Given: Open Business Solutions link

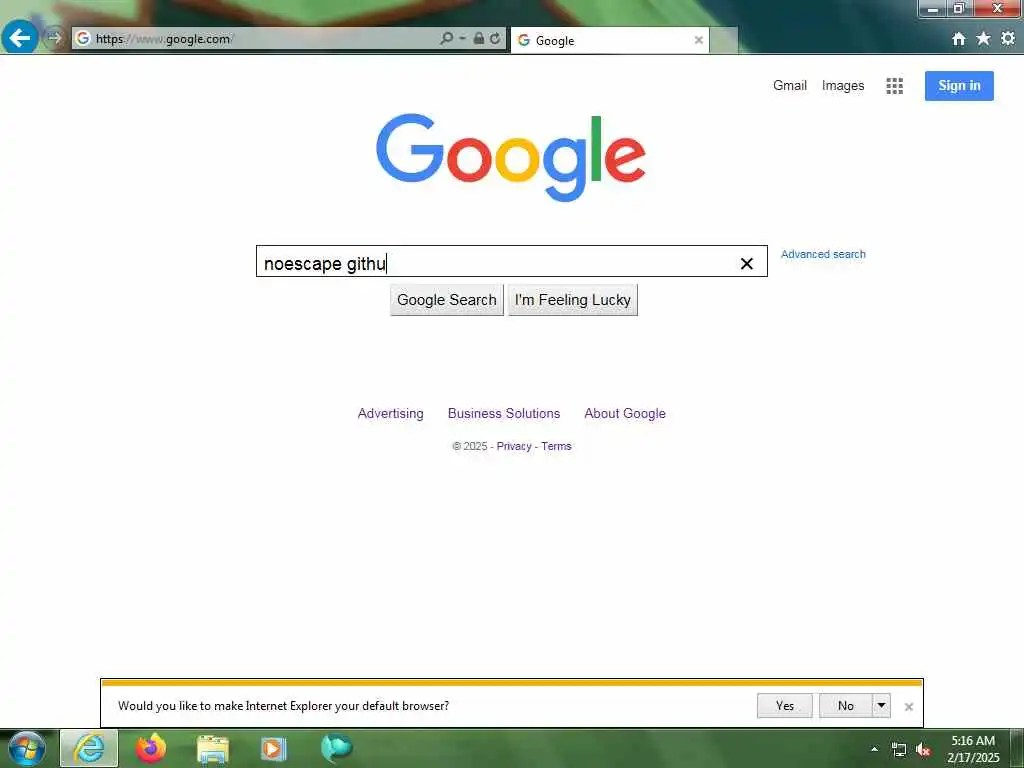Looking at the screenshot, I should click(x=504, y=413).
